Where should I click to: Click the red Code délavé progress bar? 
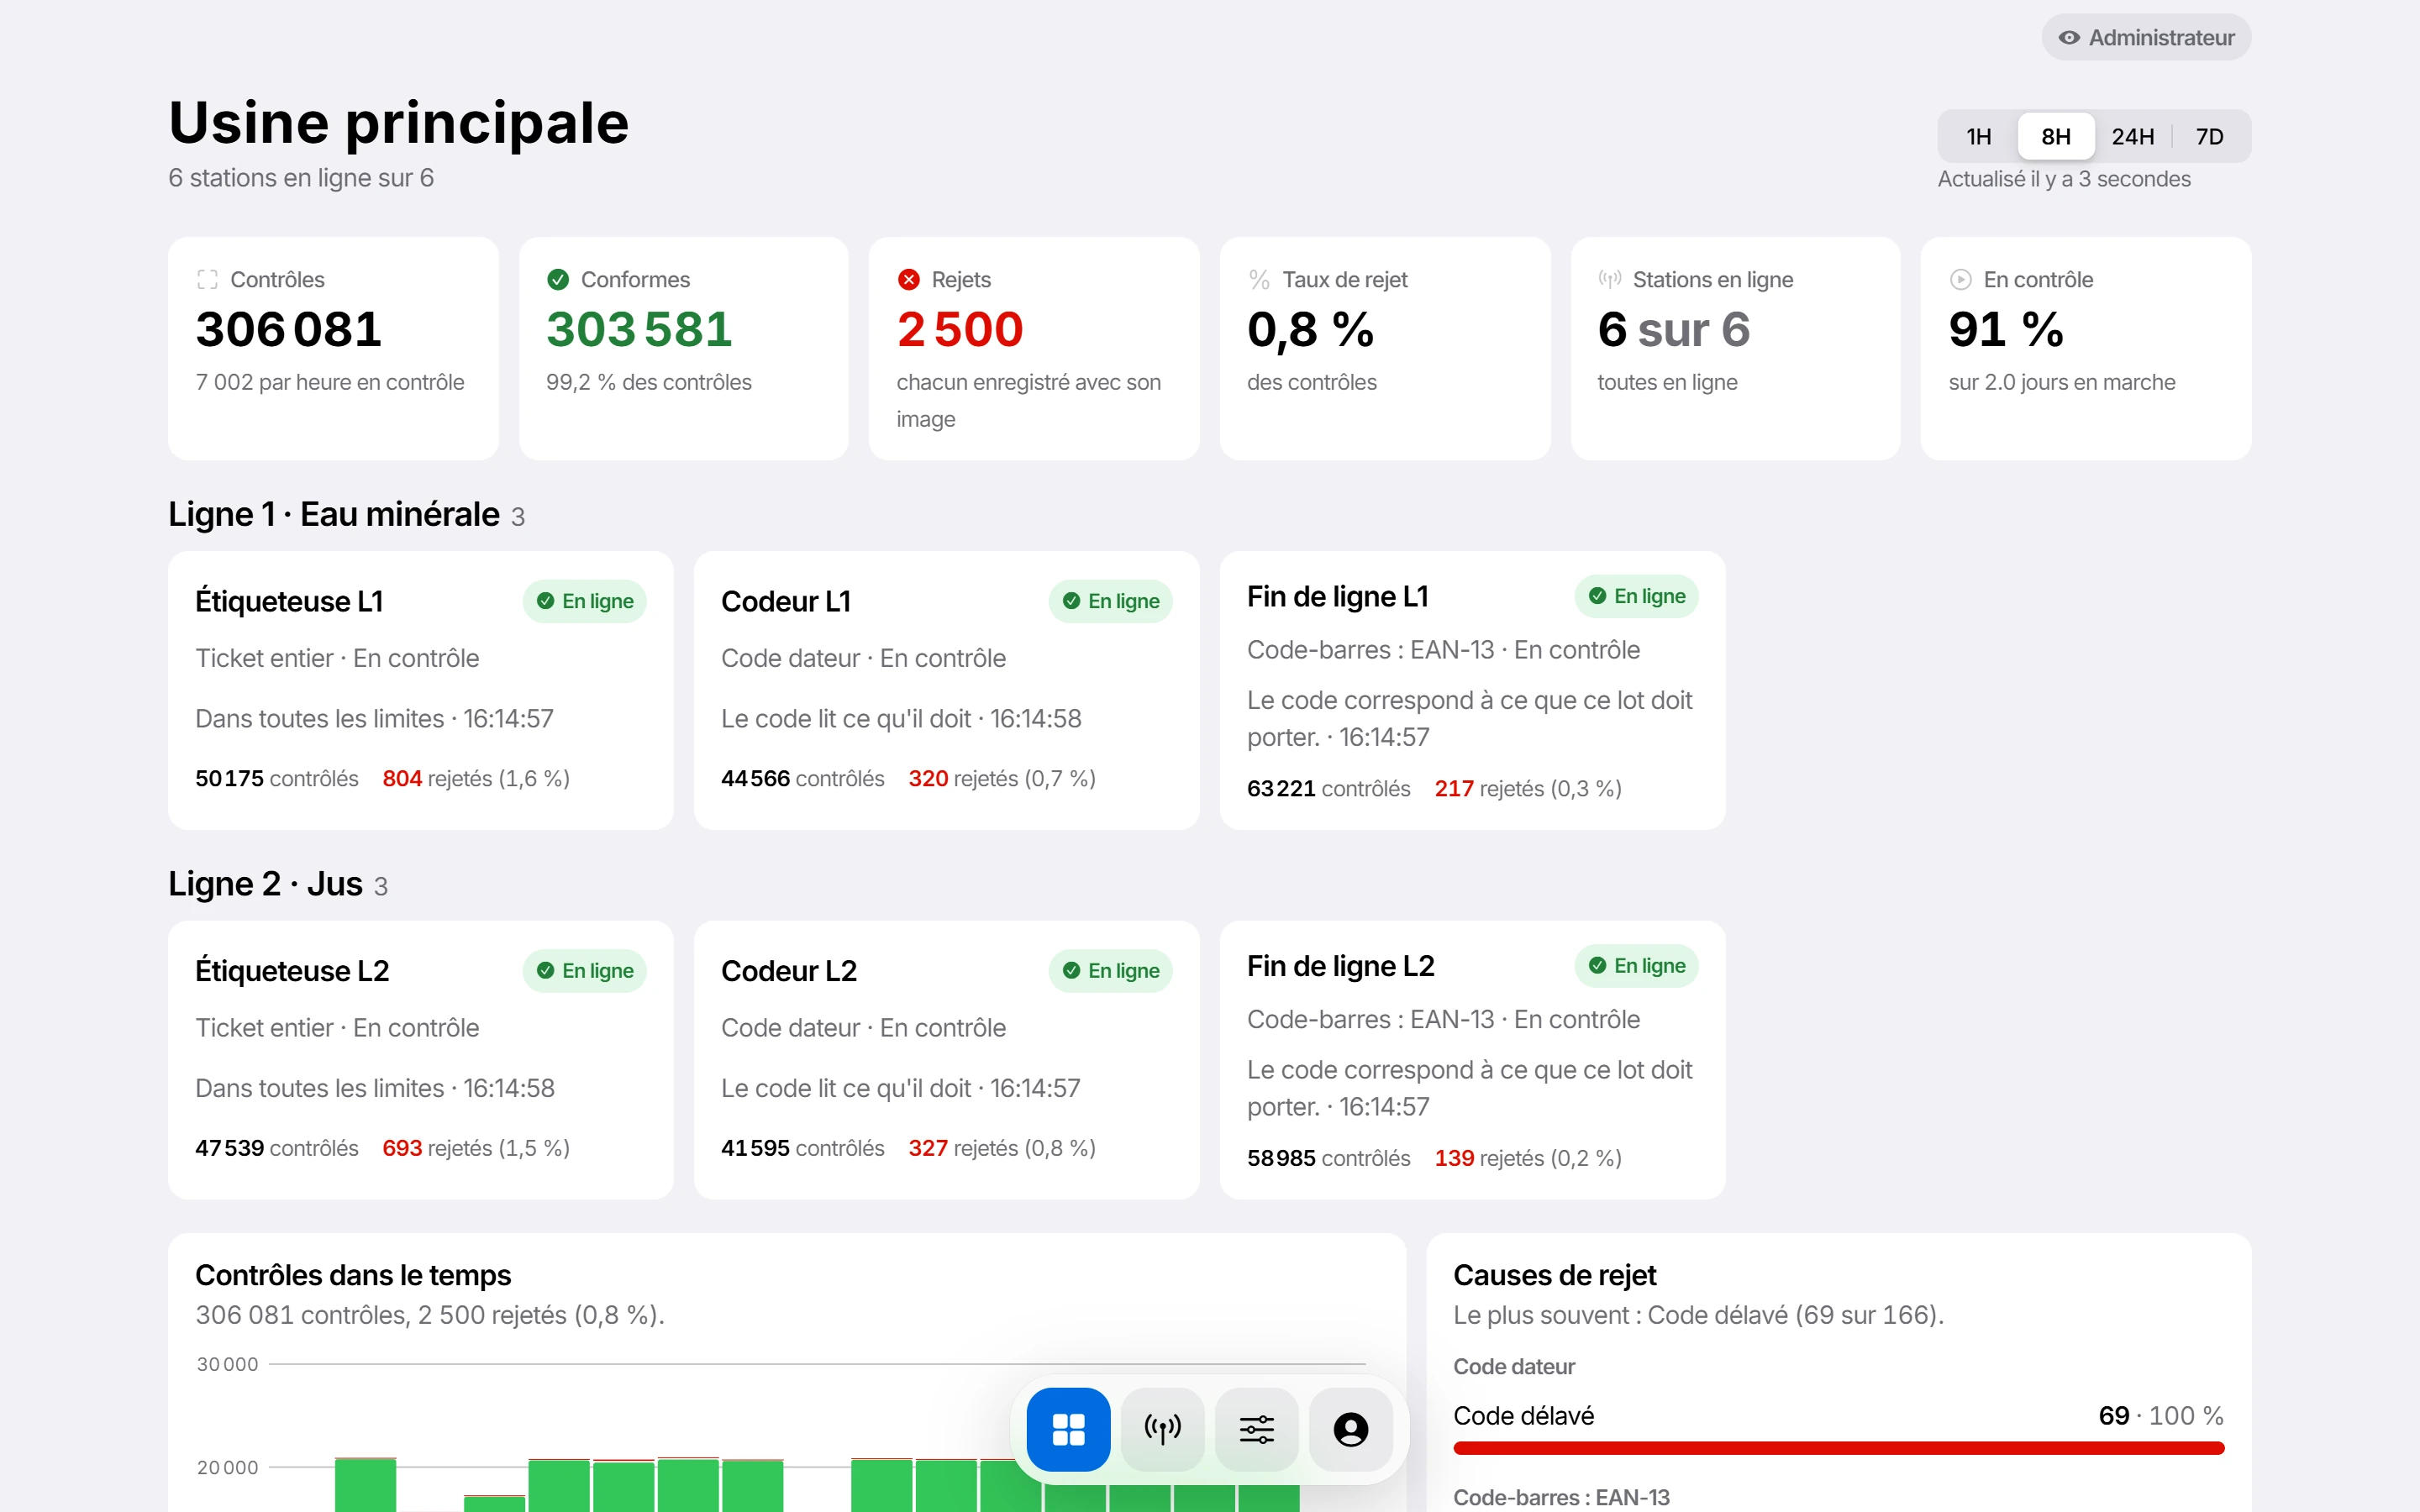click(1838, 1448)
